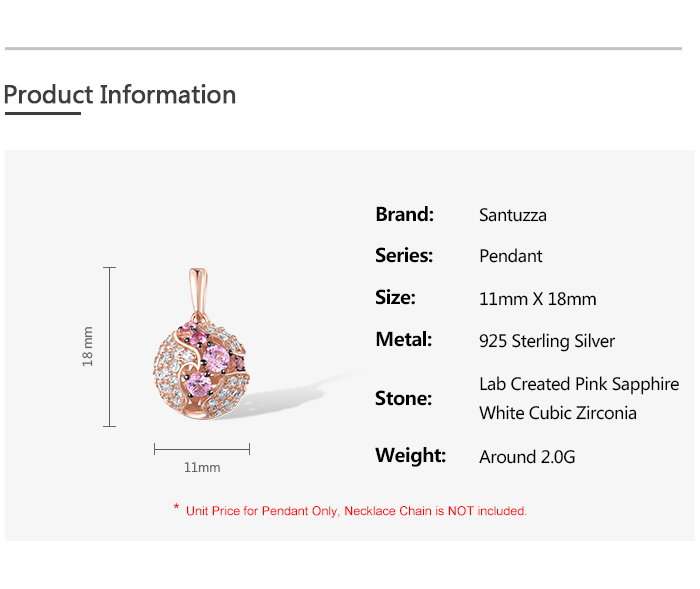
Task: Select the White Cubic Zirconia text
Action: coord(558,413)
